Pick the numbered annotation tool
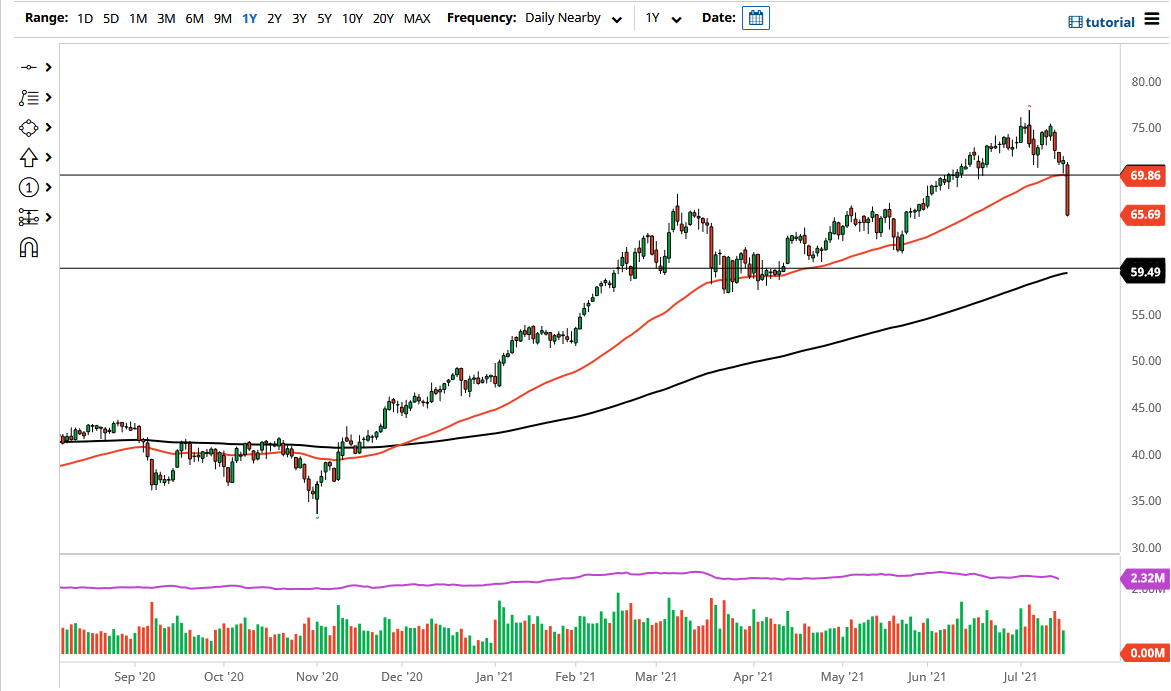The width and height of the screenshot is (1171, 691). tap(30, 186)
